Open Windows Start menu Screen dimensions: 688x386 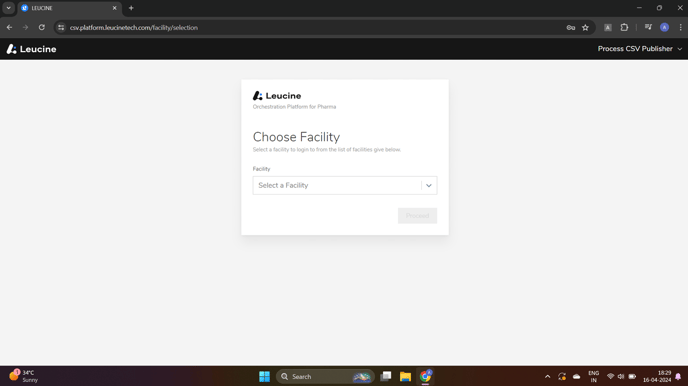pos(264,376)
